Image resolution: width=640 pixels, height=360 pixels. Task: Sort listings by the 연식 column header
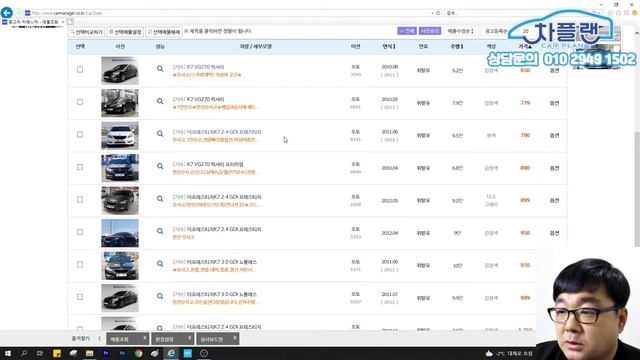[389, 47]
